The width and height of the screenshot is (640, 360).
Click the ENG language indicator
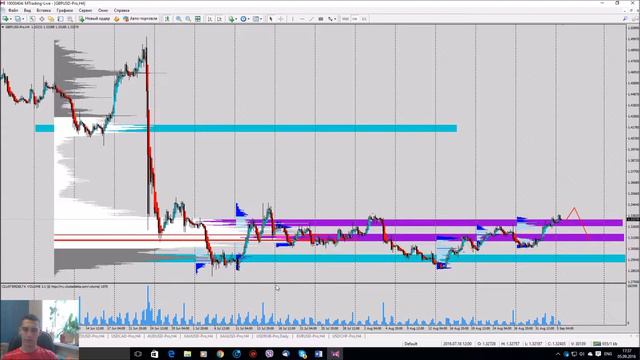pos(608,354)
